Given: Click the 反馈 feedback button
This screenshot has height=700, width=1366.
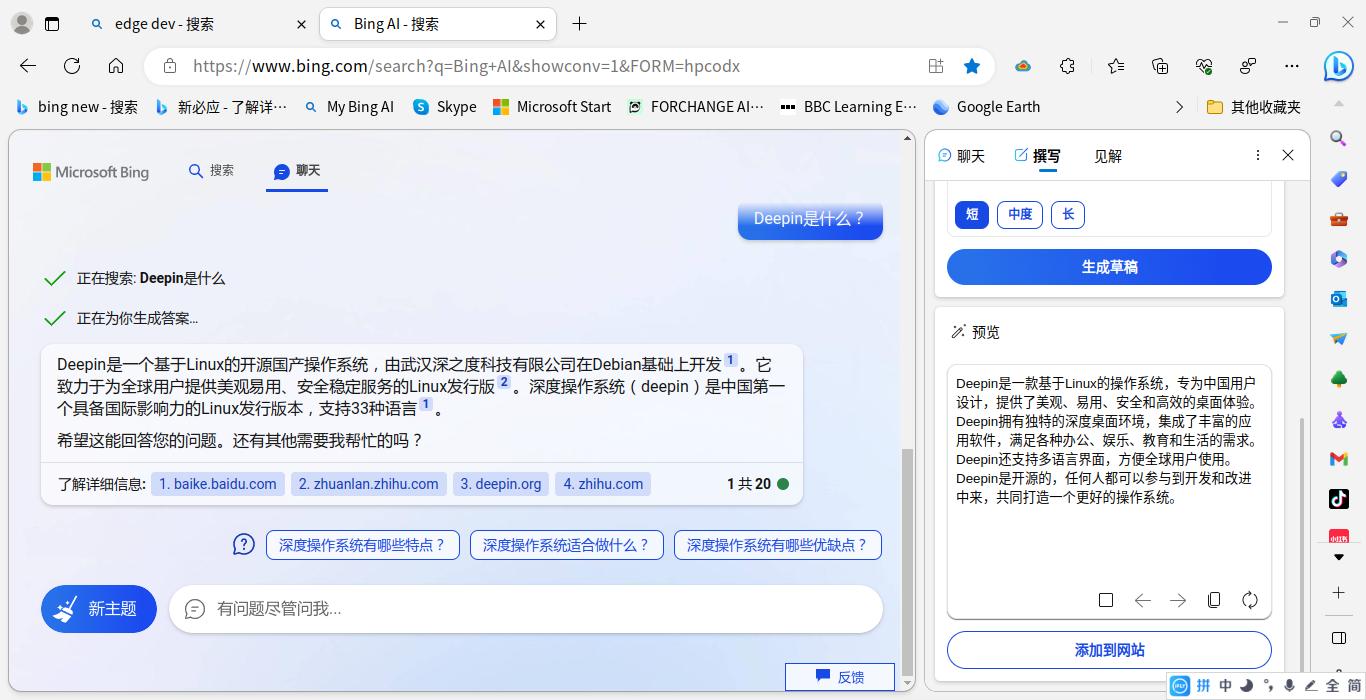Looking at the screenshot, I should pyautogui.click(x=840, y=677).
